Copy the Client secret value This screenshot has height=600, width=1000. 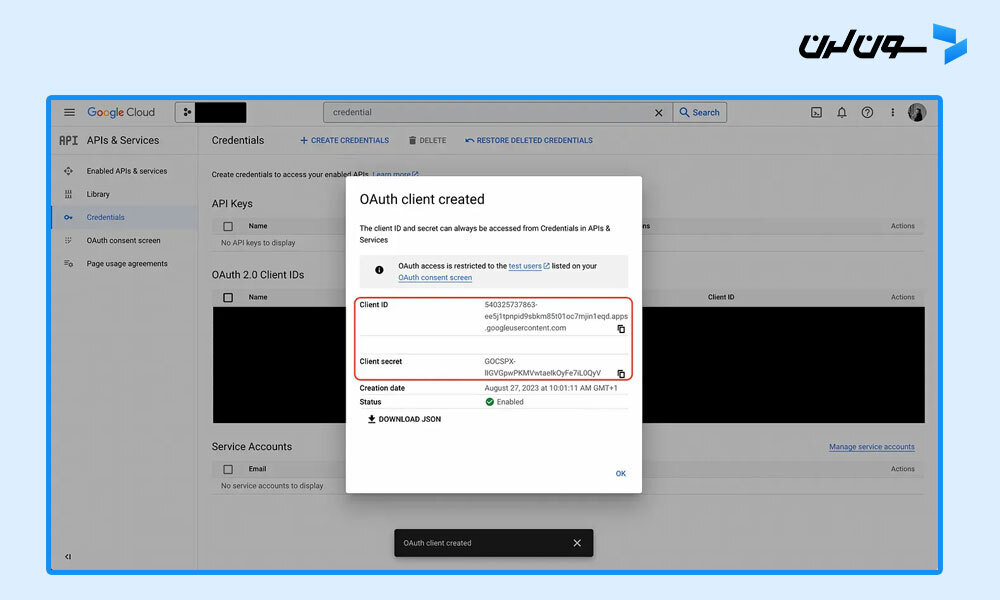[x=621, y=374]
